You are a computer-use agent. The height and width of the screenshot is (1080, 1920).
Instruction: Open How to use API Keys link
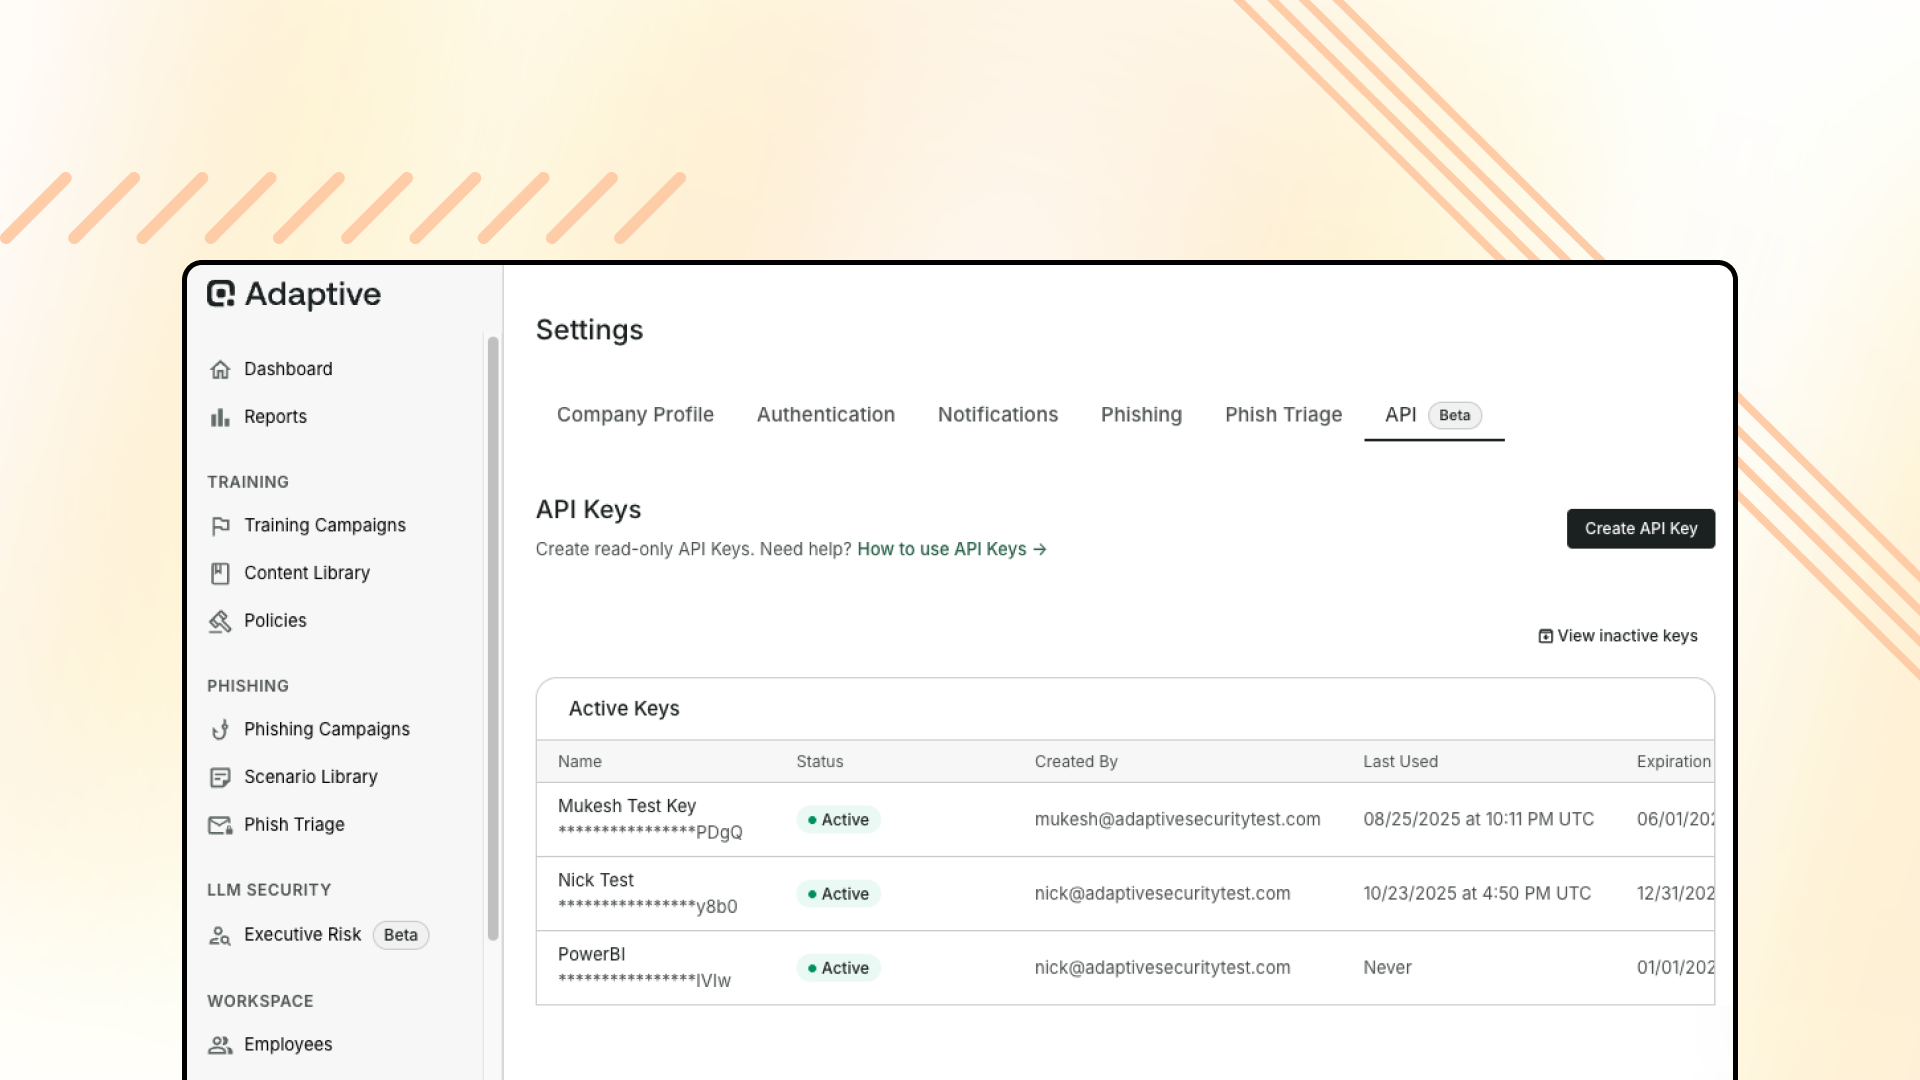pos(951,549)
